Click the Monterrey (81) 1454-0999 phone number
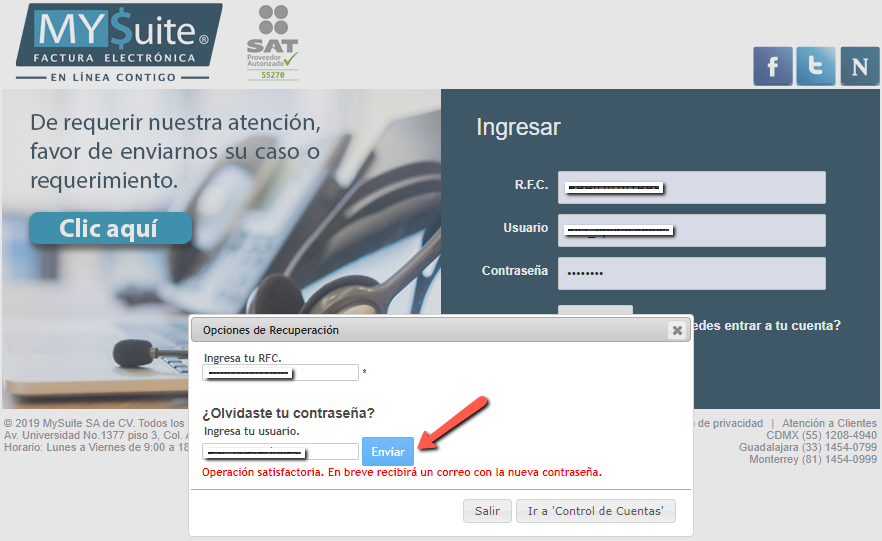The width and height of the screenshot is (882, 541). tap(813, 459)
